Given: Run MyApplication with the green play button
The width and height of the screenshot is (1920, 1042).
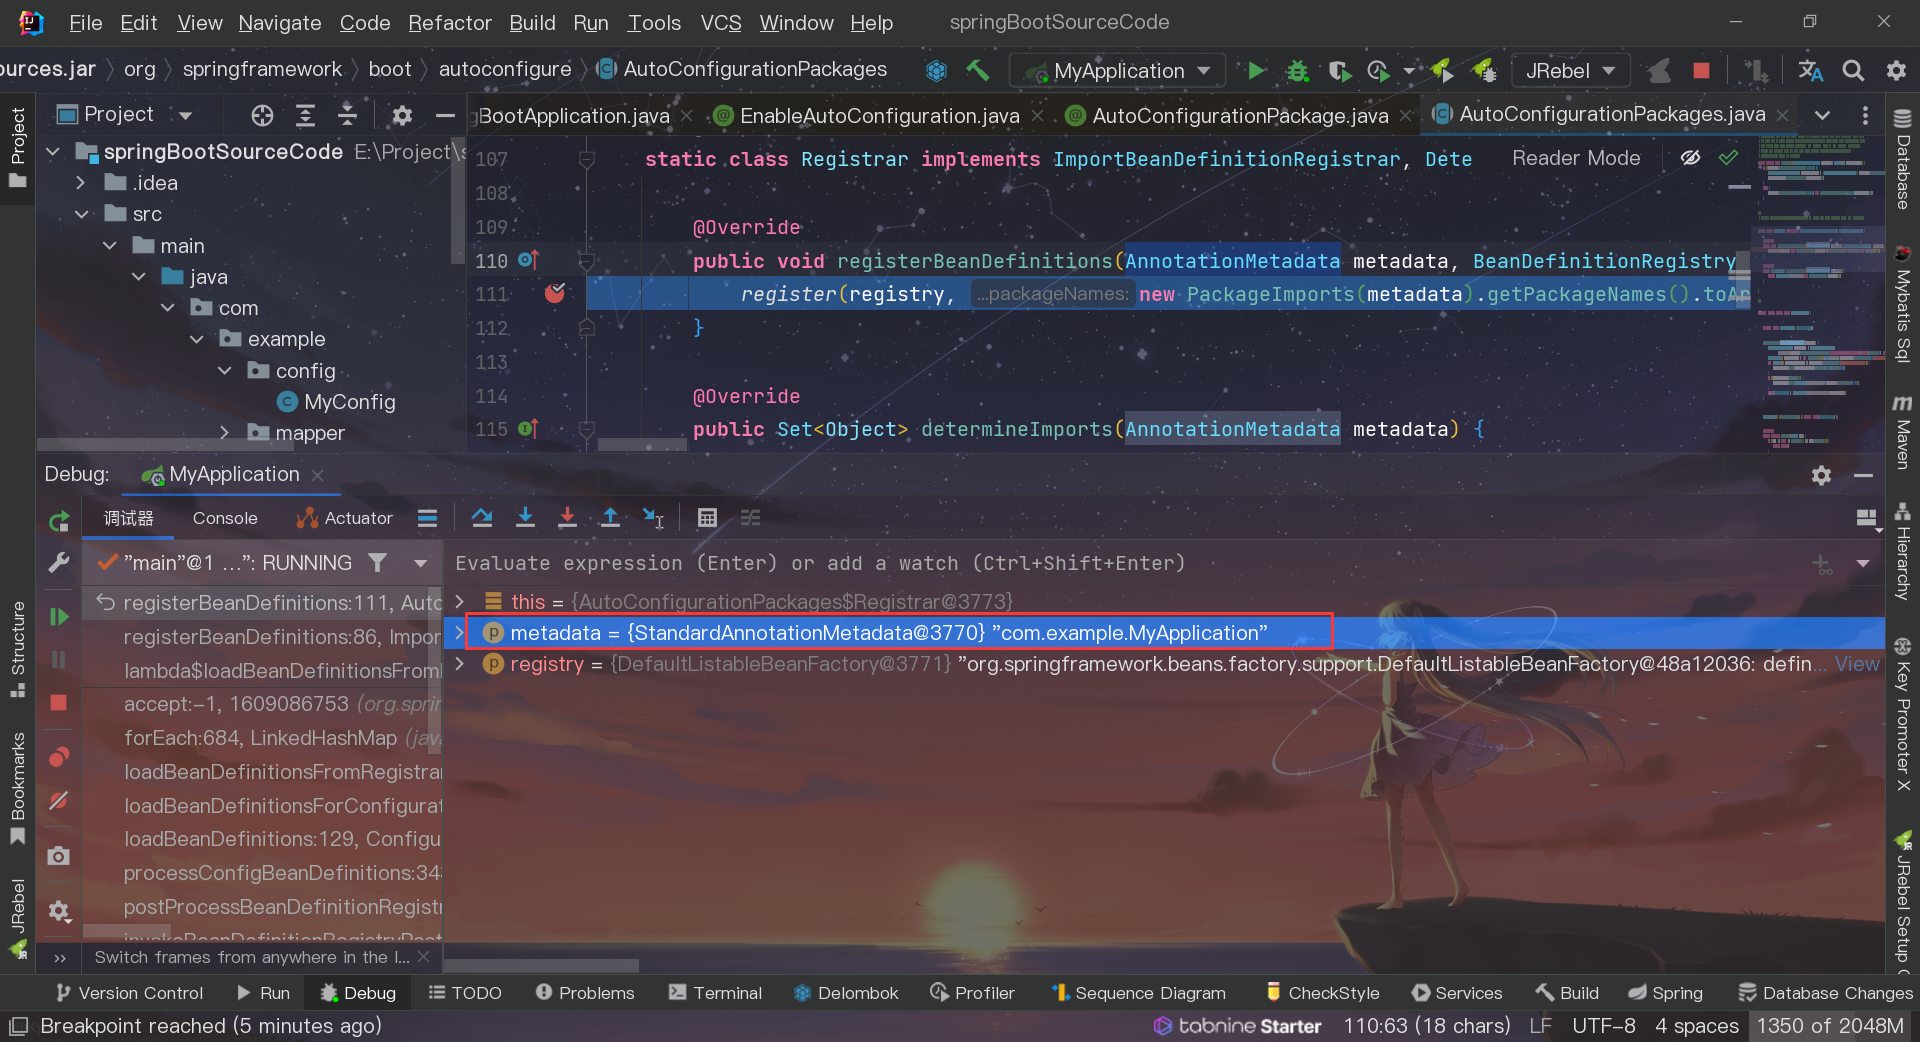Looking at the screenshot, I should (x=1256, y=70).
